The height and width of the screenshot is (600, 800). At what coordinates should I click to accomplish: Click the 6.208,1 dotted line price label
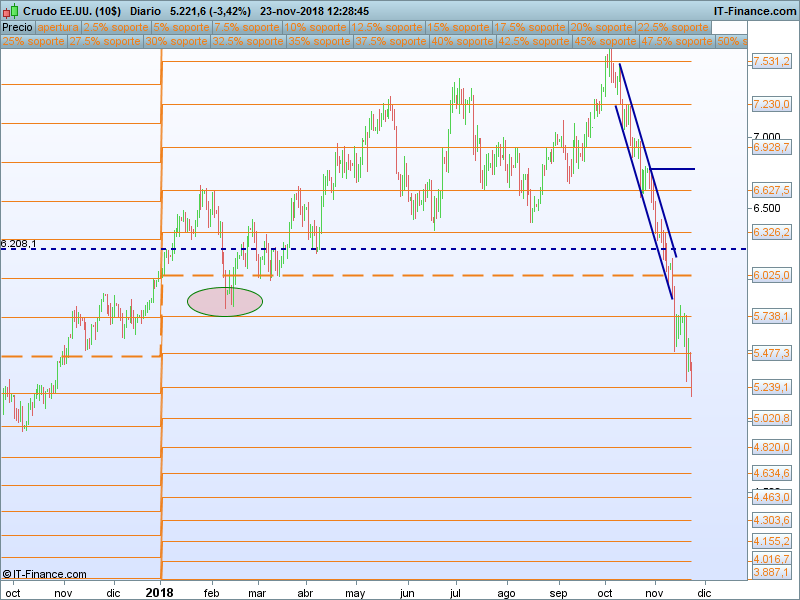[x=19, y=244]
